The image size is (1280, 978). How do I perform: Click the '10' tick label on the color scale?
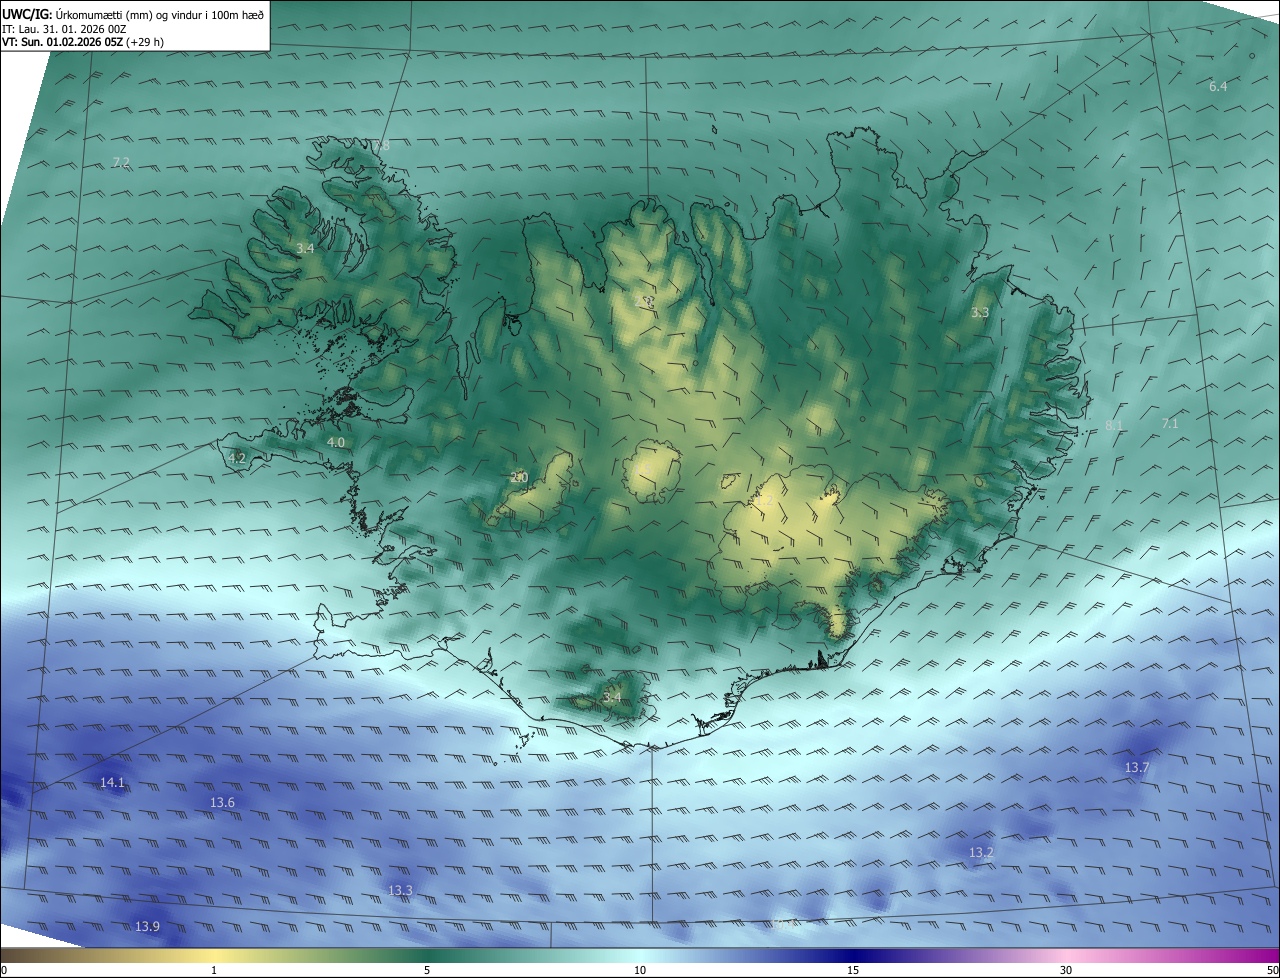tap(640, 970)
